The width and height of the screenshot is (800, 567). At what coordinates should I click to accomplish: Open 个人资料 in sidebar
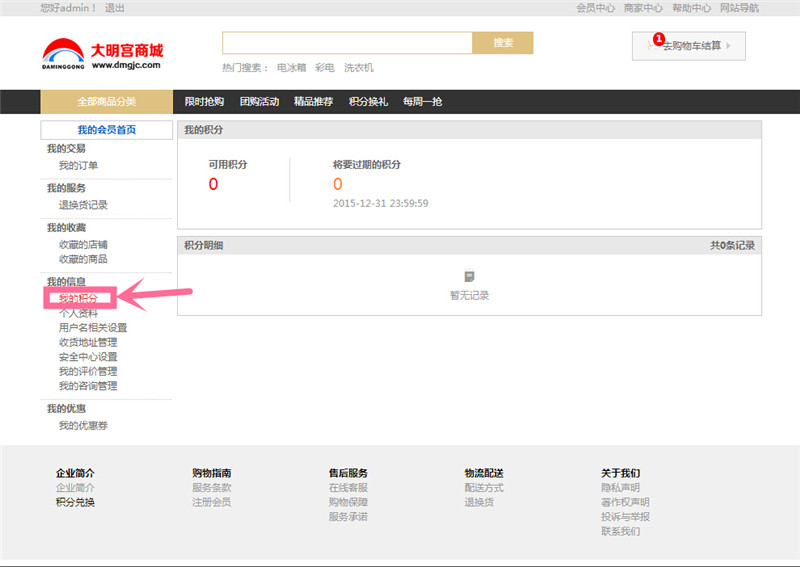point(78,313)
